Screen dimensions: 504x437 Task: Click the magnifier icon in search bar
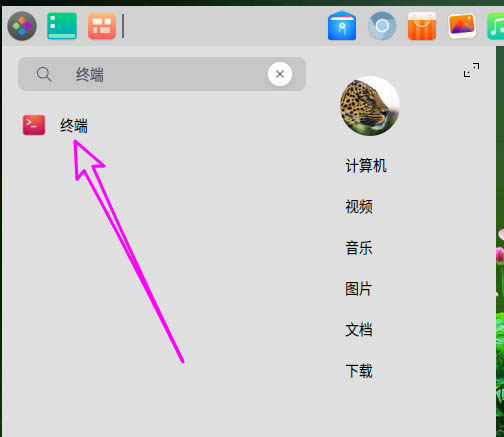44,74
